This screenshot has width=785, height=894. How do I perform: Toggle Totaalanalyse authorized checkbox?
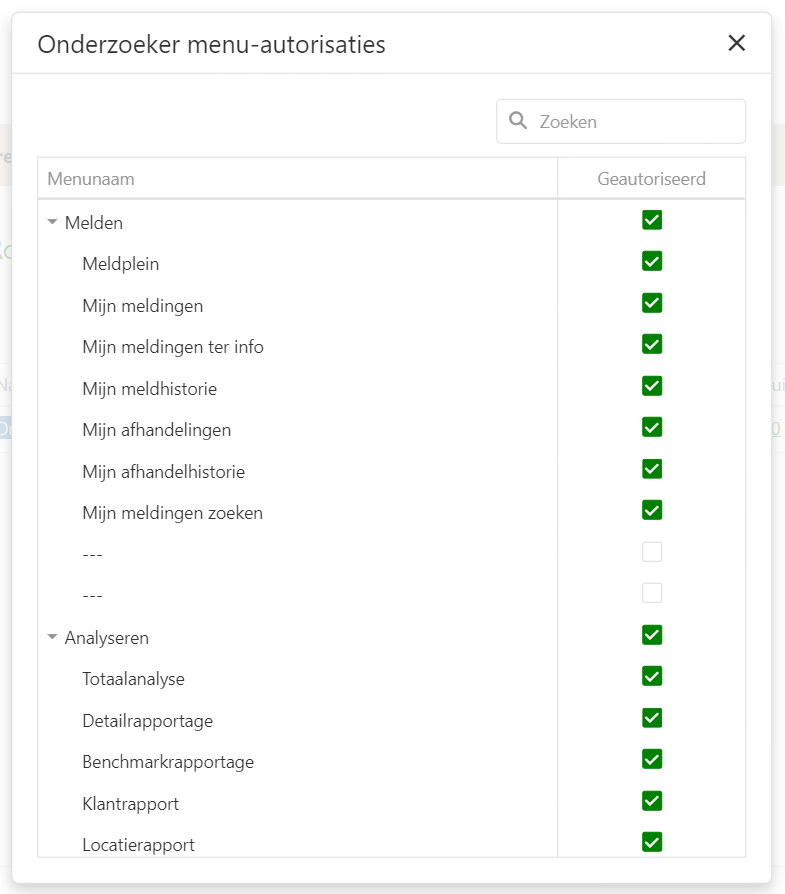tap(652, 677)
